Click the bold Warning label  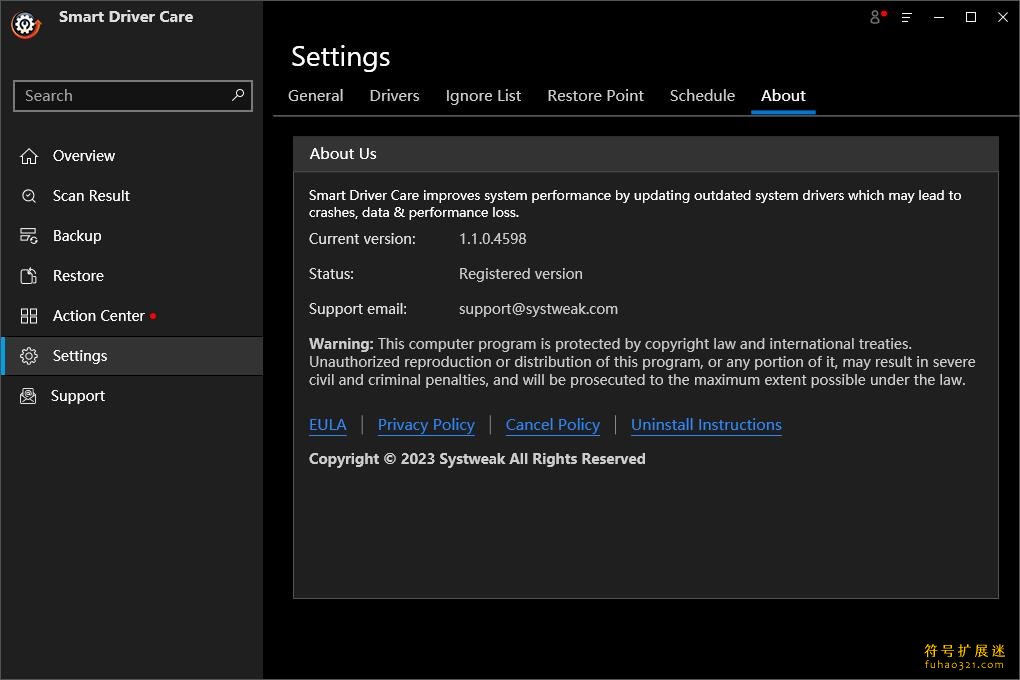point(341,344)
